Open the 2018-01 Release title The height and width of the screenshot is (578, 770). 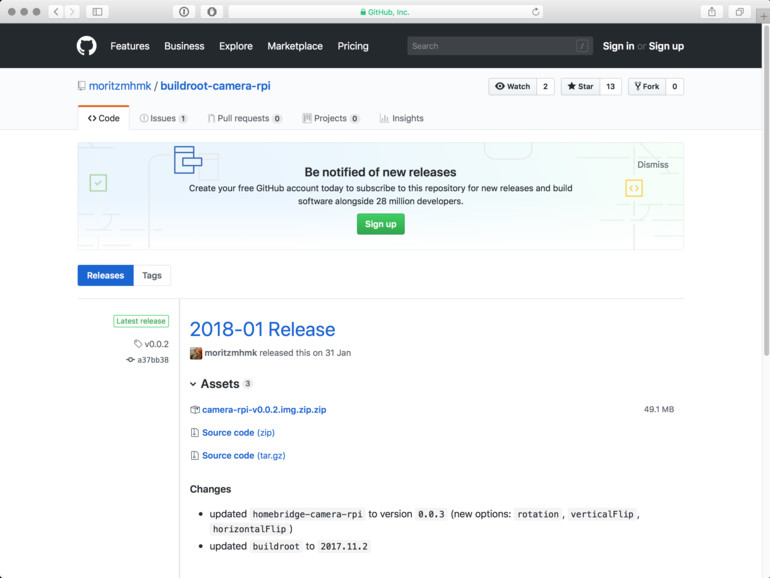(262, 330)
